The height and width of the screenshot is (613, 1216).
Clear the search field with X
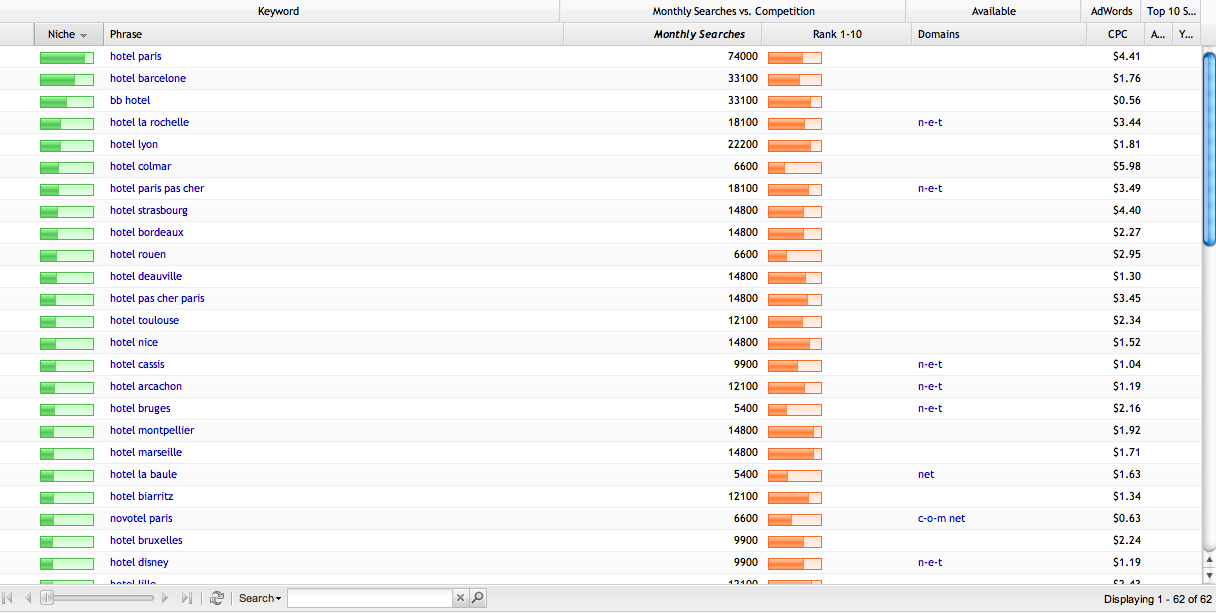[x=460, y=598]
